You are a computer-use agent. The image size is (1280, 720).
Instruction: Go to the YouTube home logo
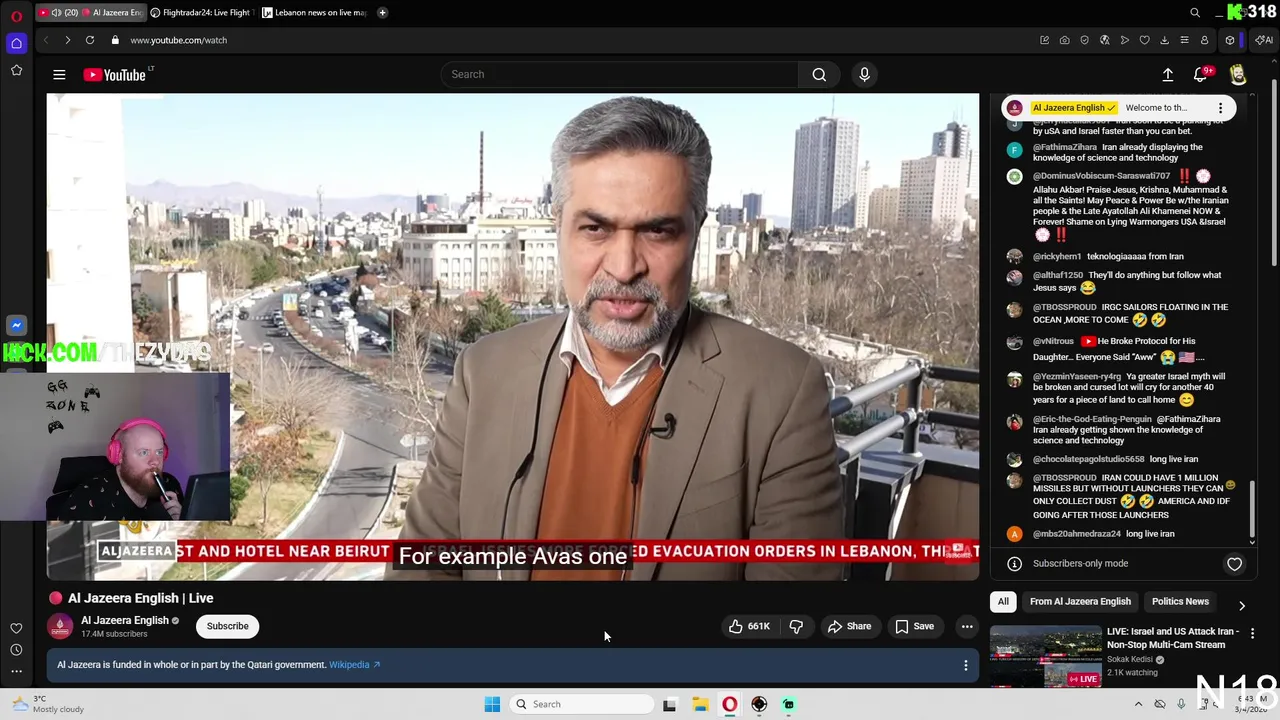coord(114,74)
